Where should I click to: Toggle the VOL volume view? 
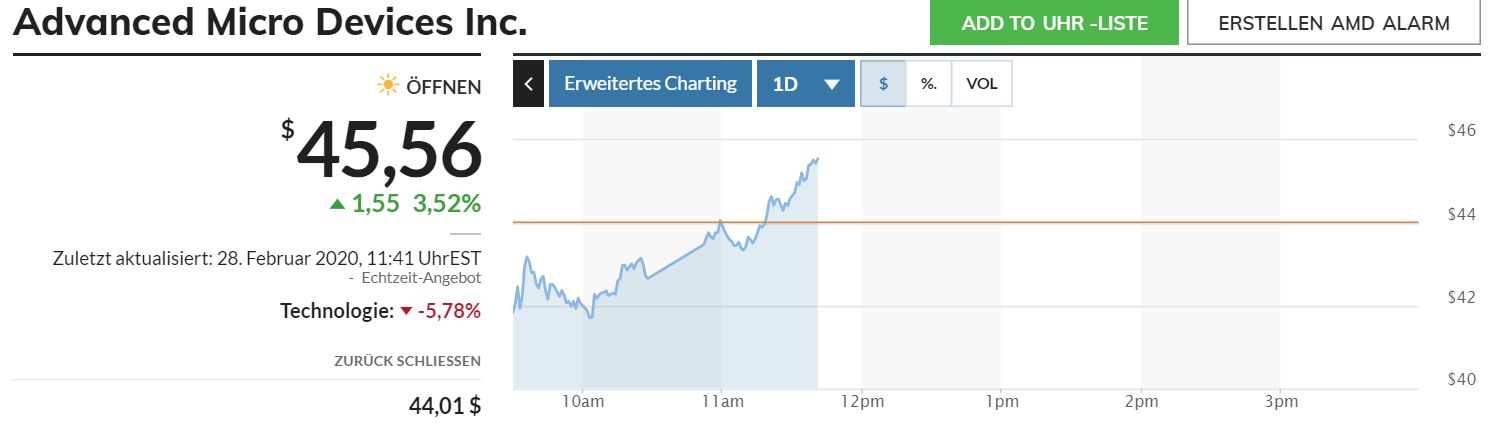(x=981, y=84)
